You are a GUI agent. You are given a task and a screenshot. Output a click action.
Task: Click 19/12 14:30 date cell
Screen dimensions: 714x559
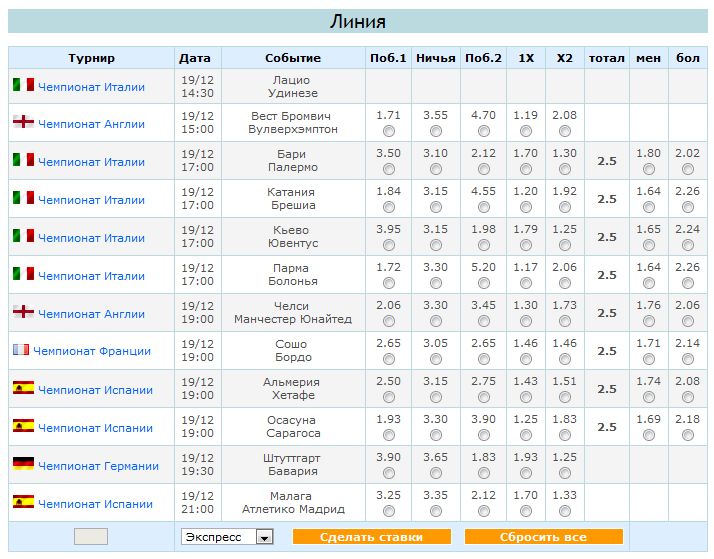pyautogui.click(x=197, y=86)
